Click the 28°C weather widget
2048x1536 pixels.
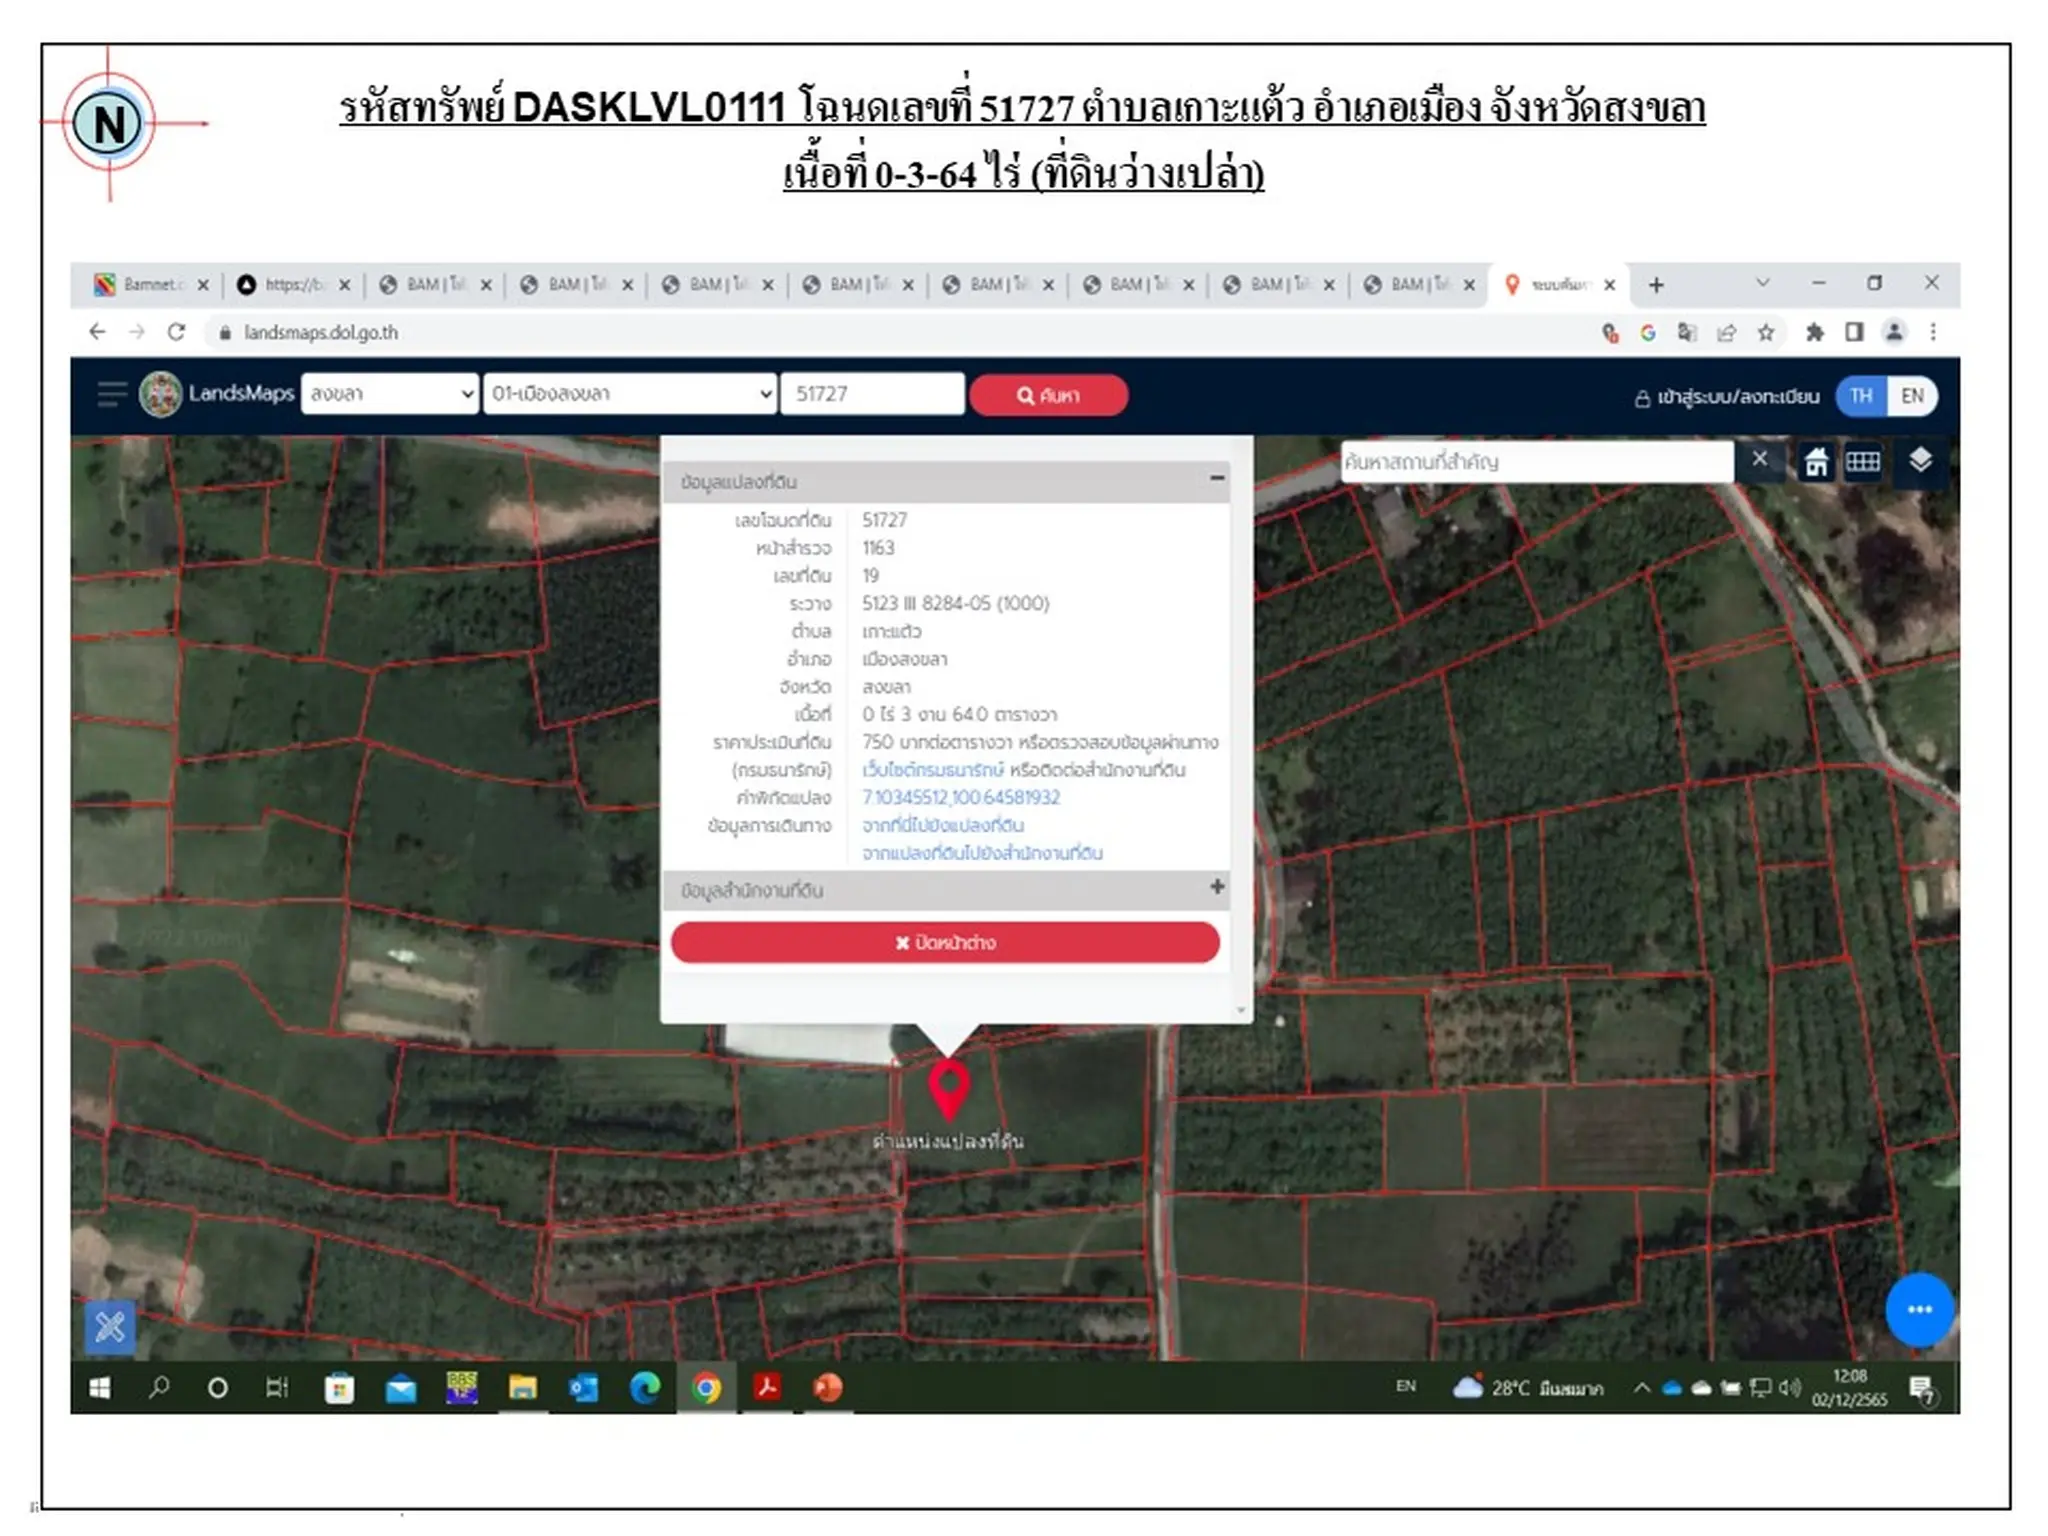(1528, 1388)
